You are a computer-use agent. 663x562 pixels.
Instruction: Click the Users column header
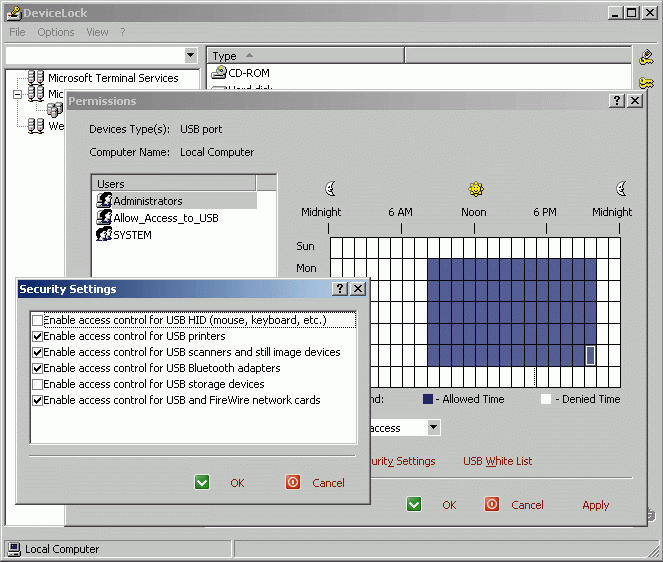tap(174, 184)
